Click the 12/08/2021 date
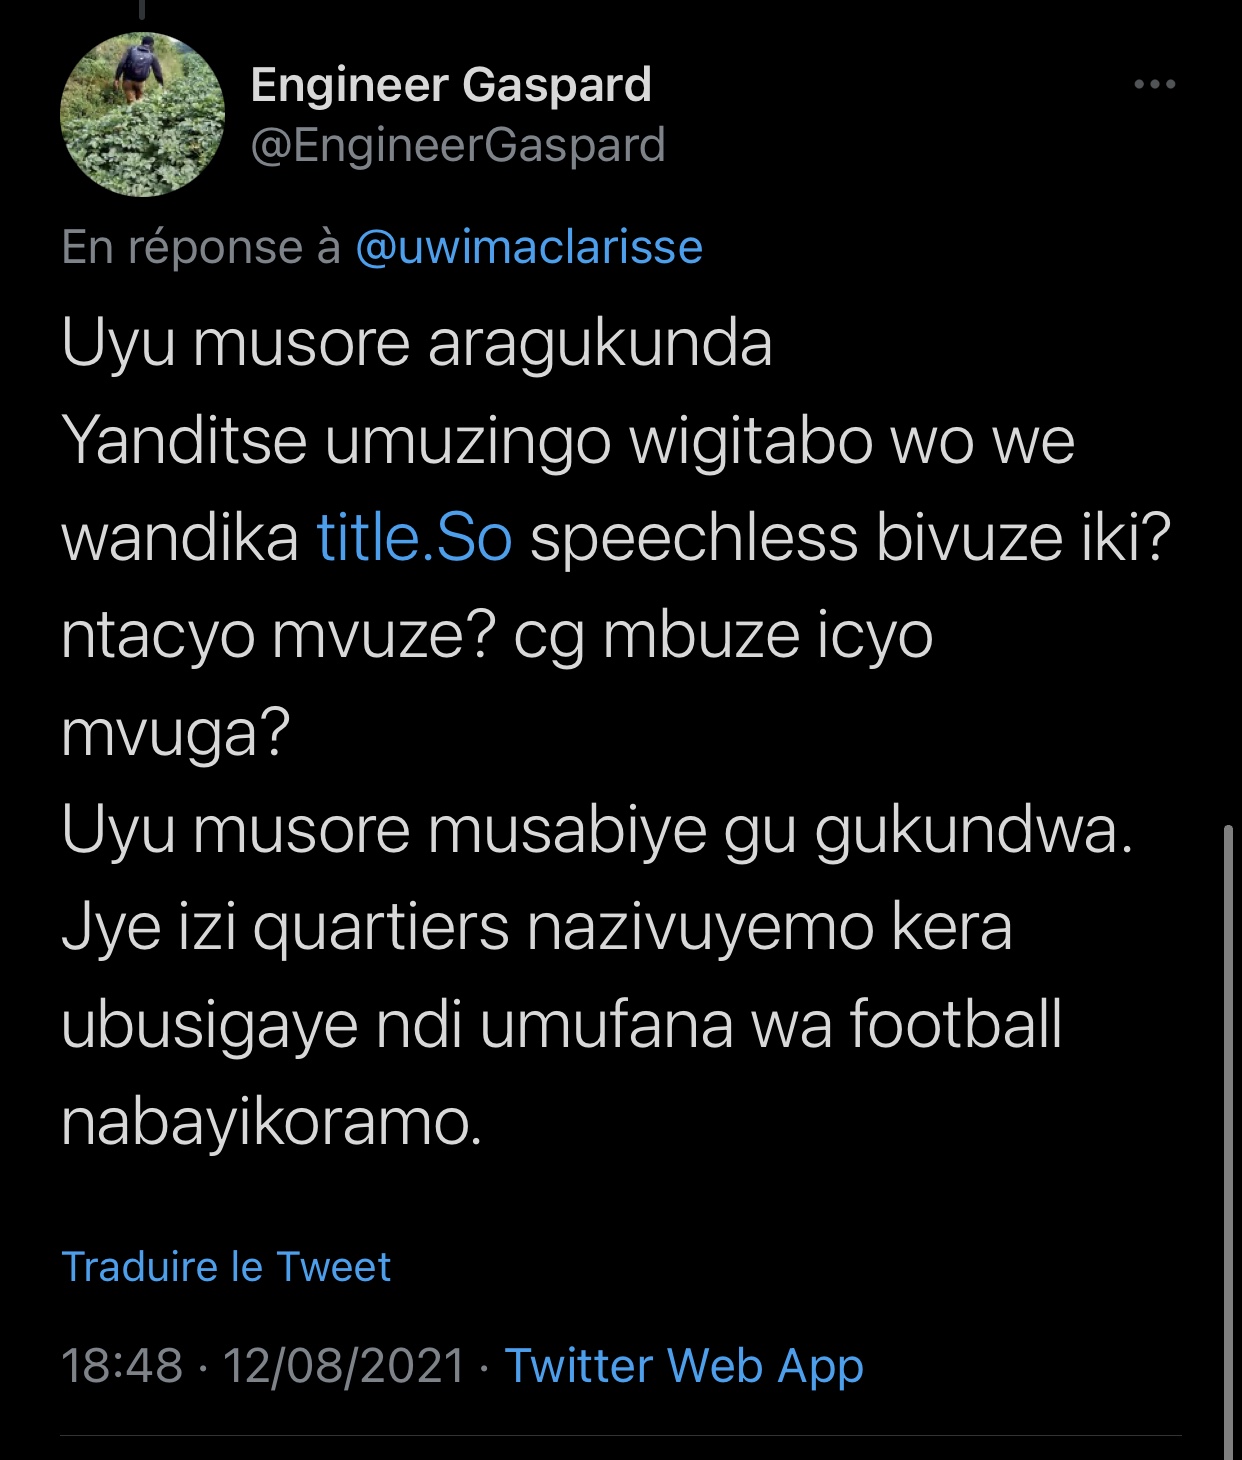The width and height of the screenshot is (1242, 1460). click(344, 1366)
